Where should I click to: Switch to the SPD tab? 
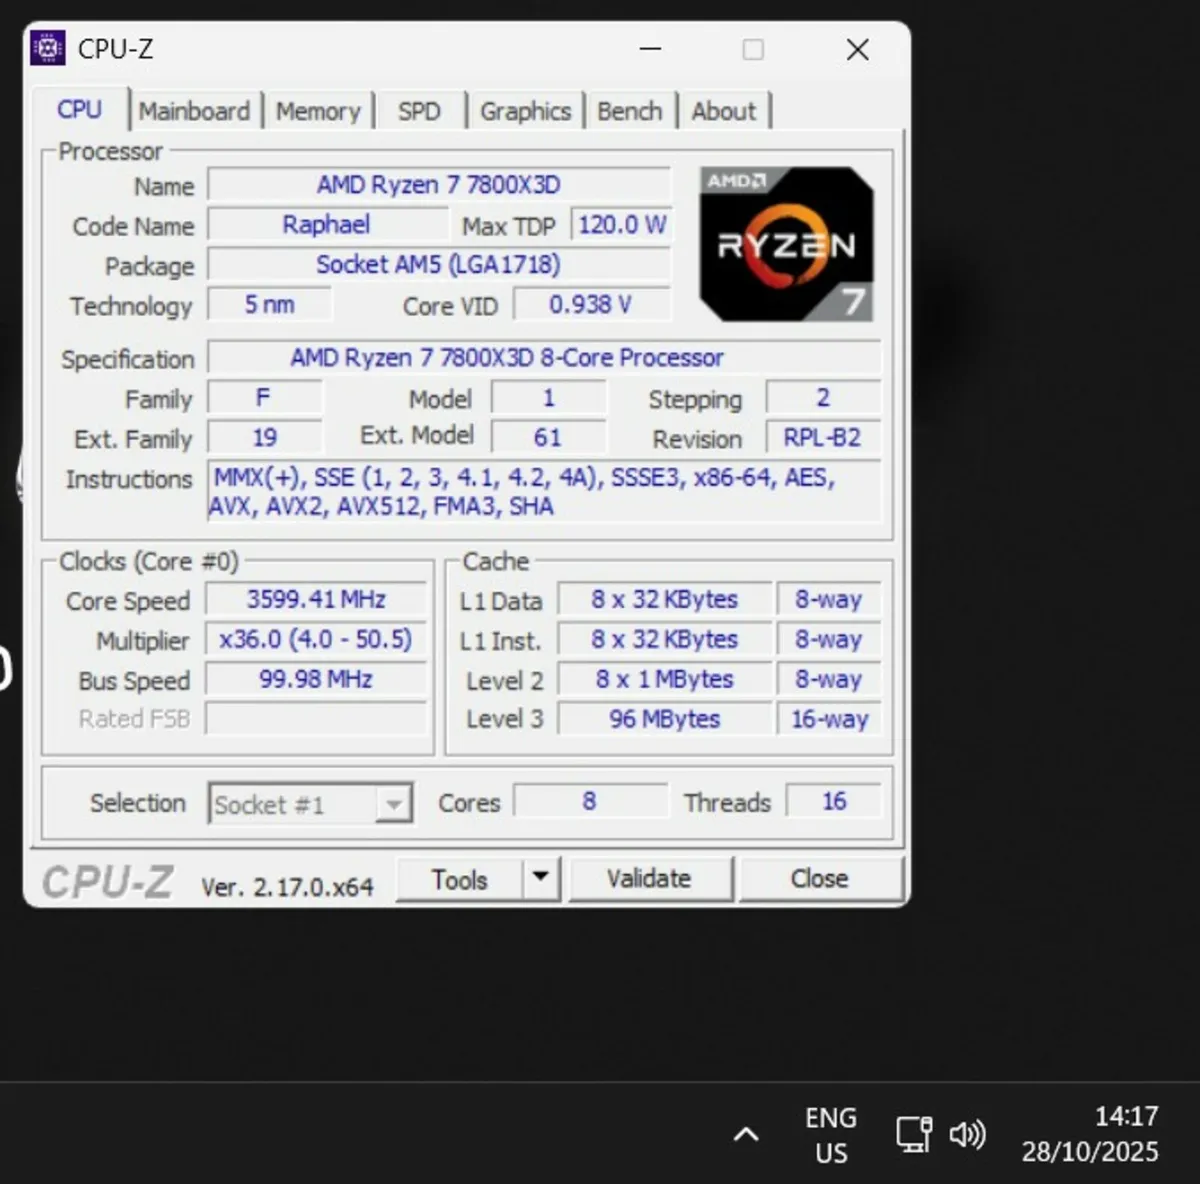pyautogui.click(x=419, y=110)
